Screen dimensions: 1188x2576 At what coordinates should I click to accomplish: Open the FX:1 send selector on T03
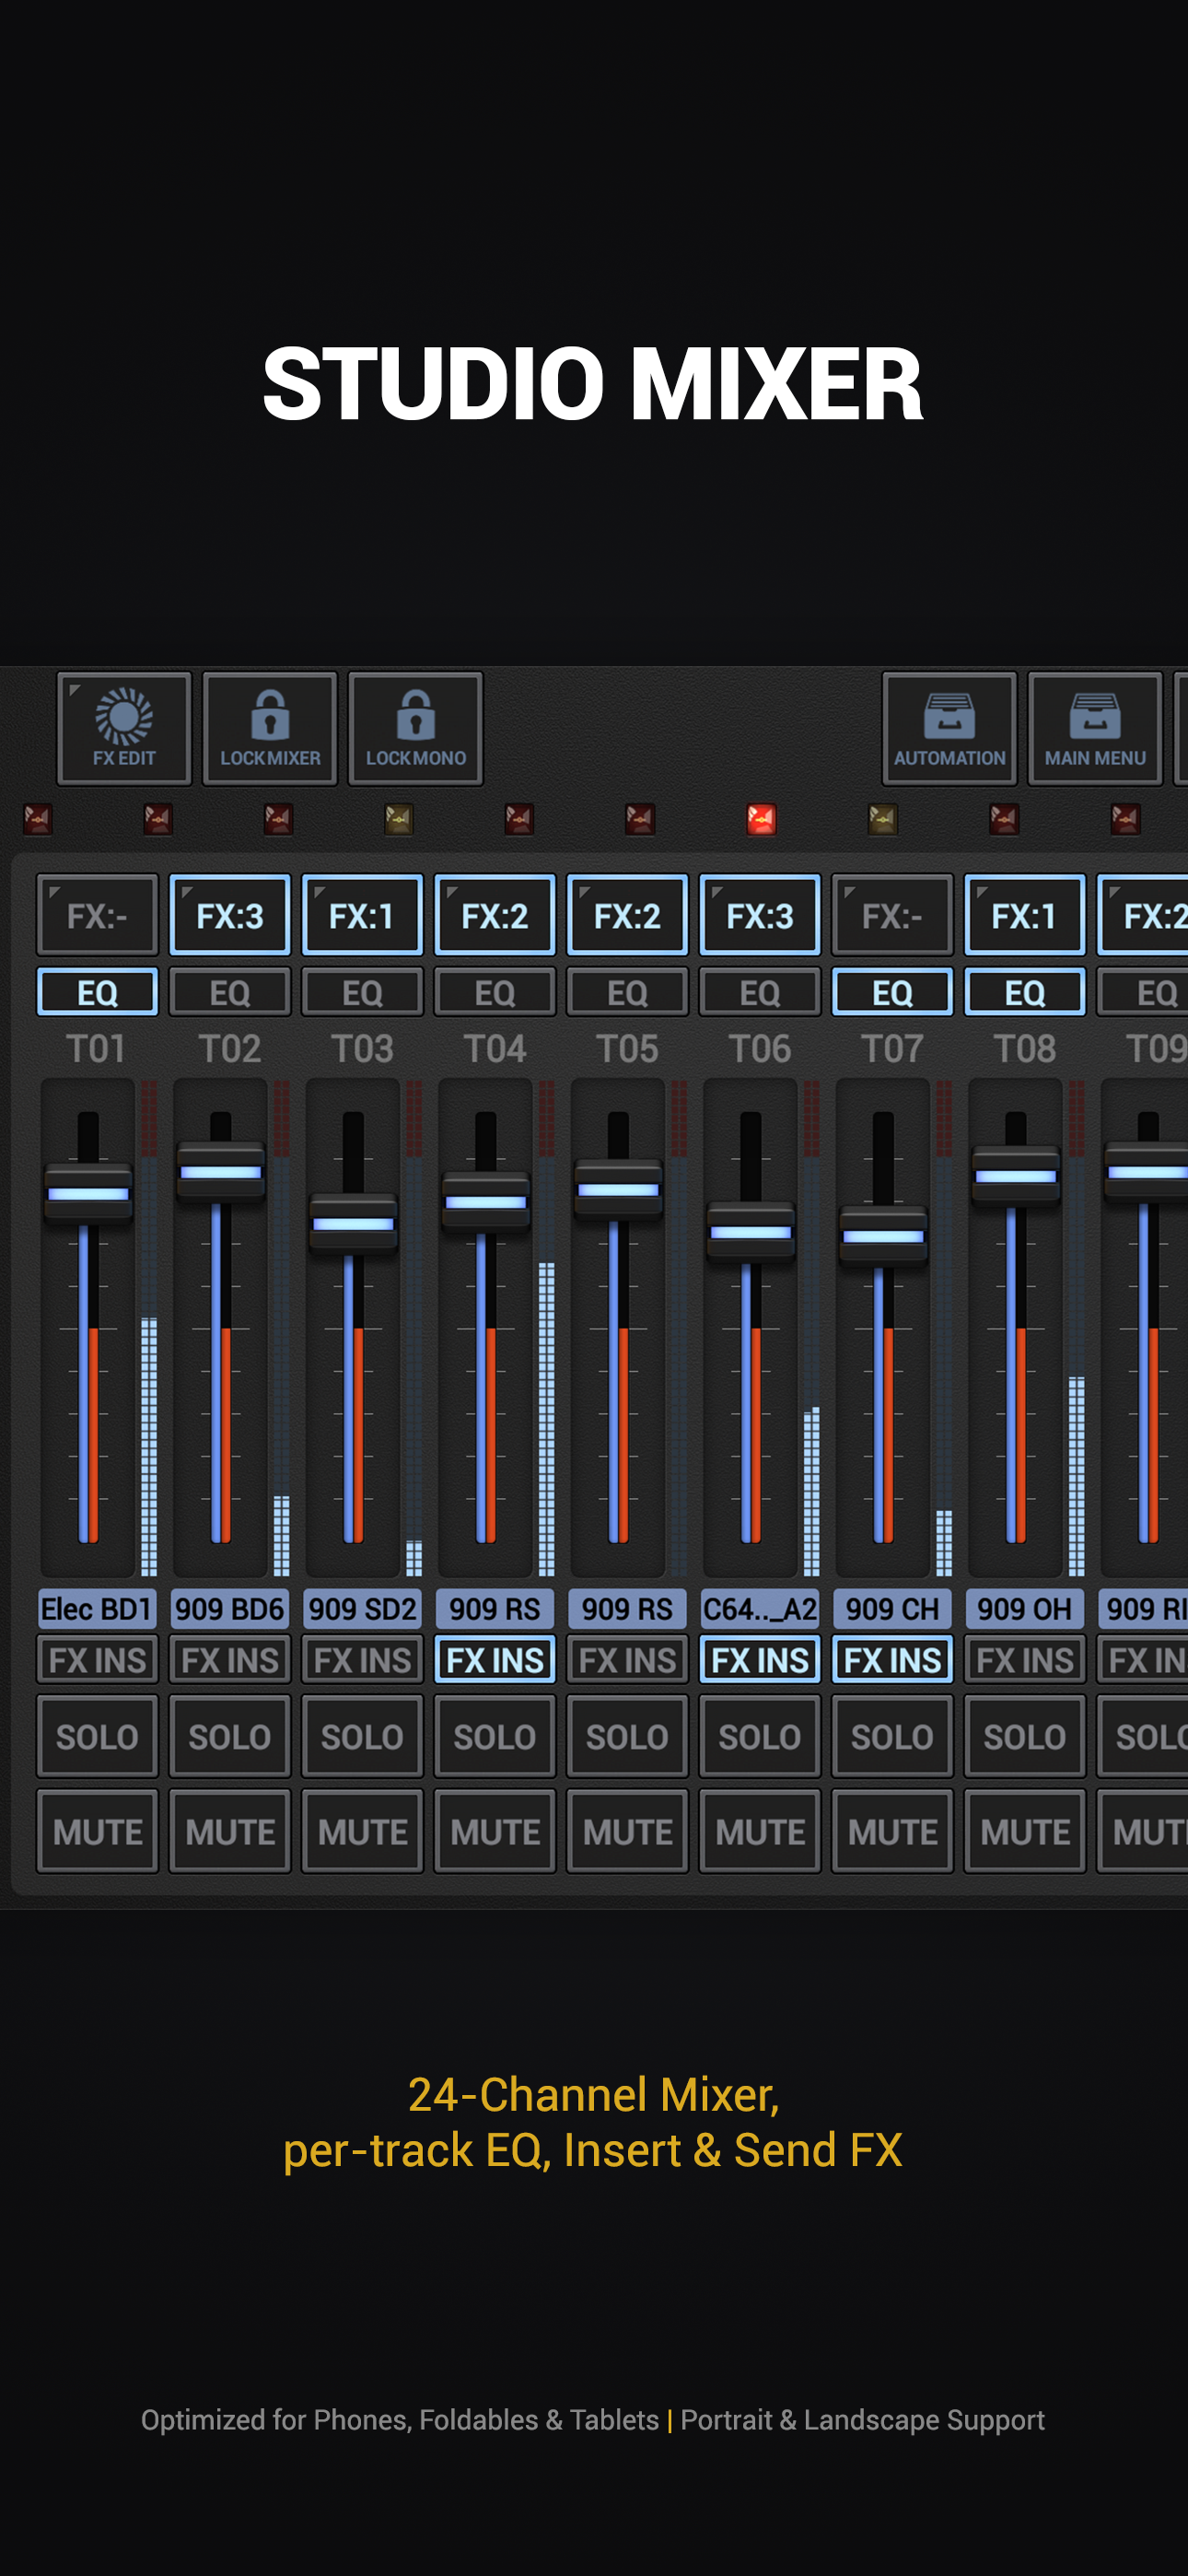coord(362,915)
